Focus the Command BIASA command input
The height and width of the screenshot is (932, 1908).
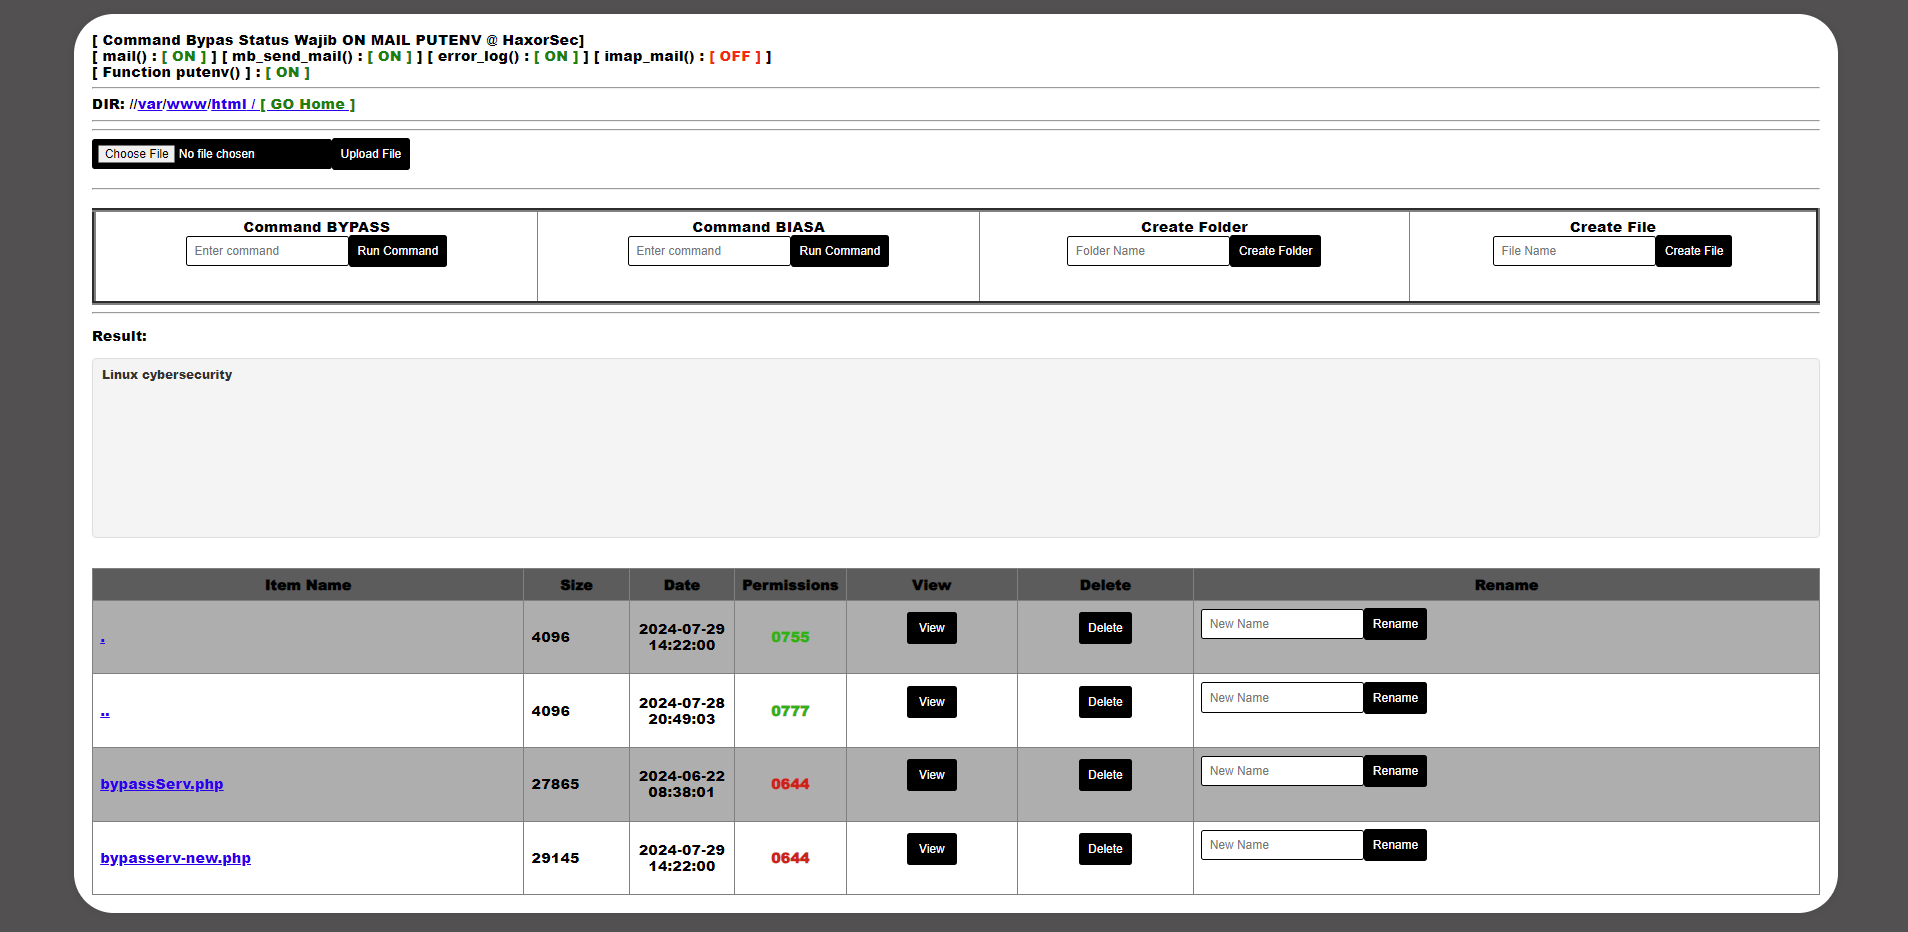pos(709,251)
